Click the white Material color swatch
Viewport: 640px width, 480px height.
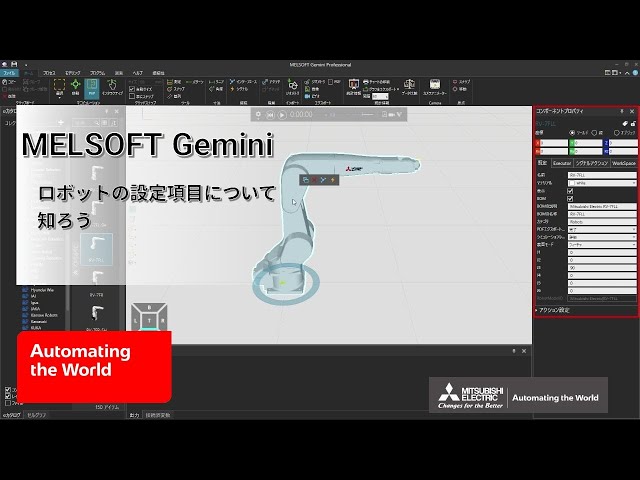[572, 183]
